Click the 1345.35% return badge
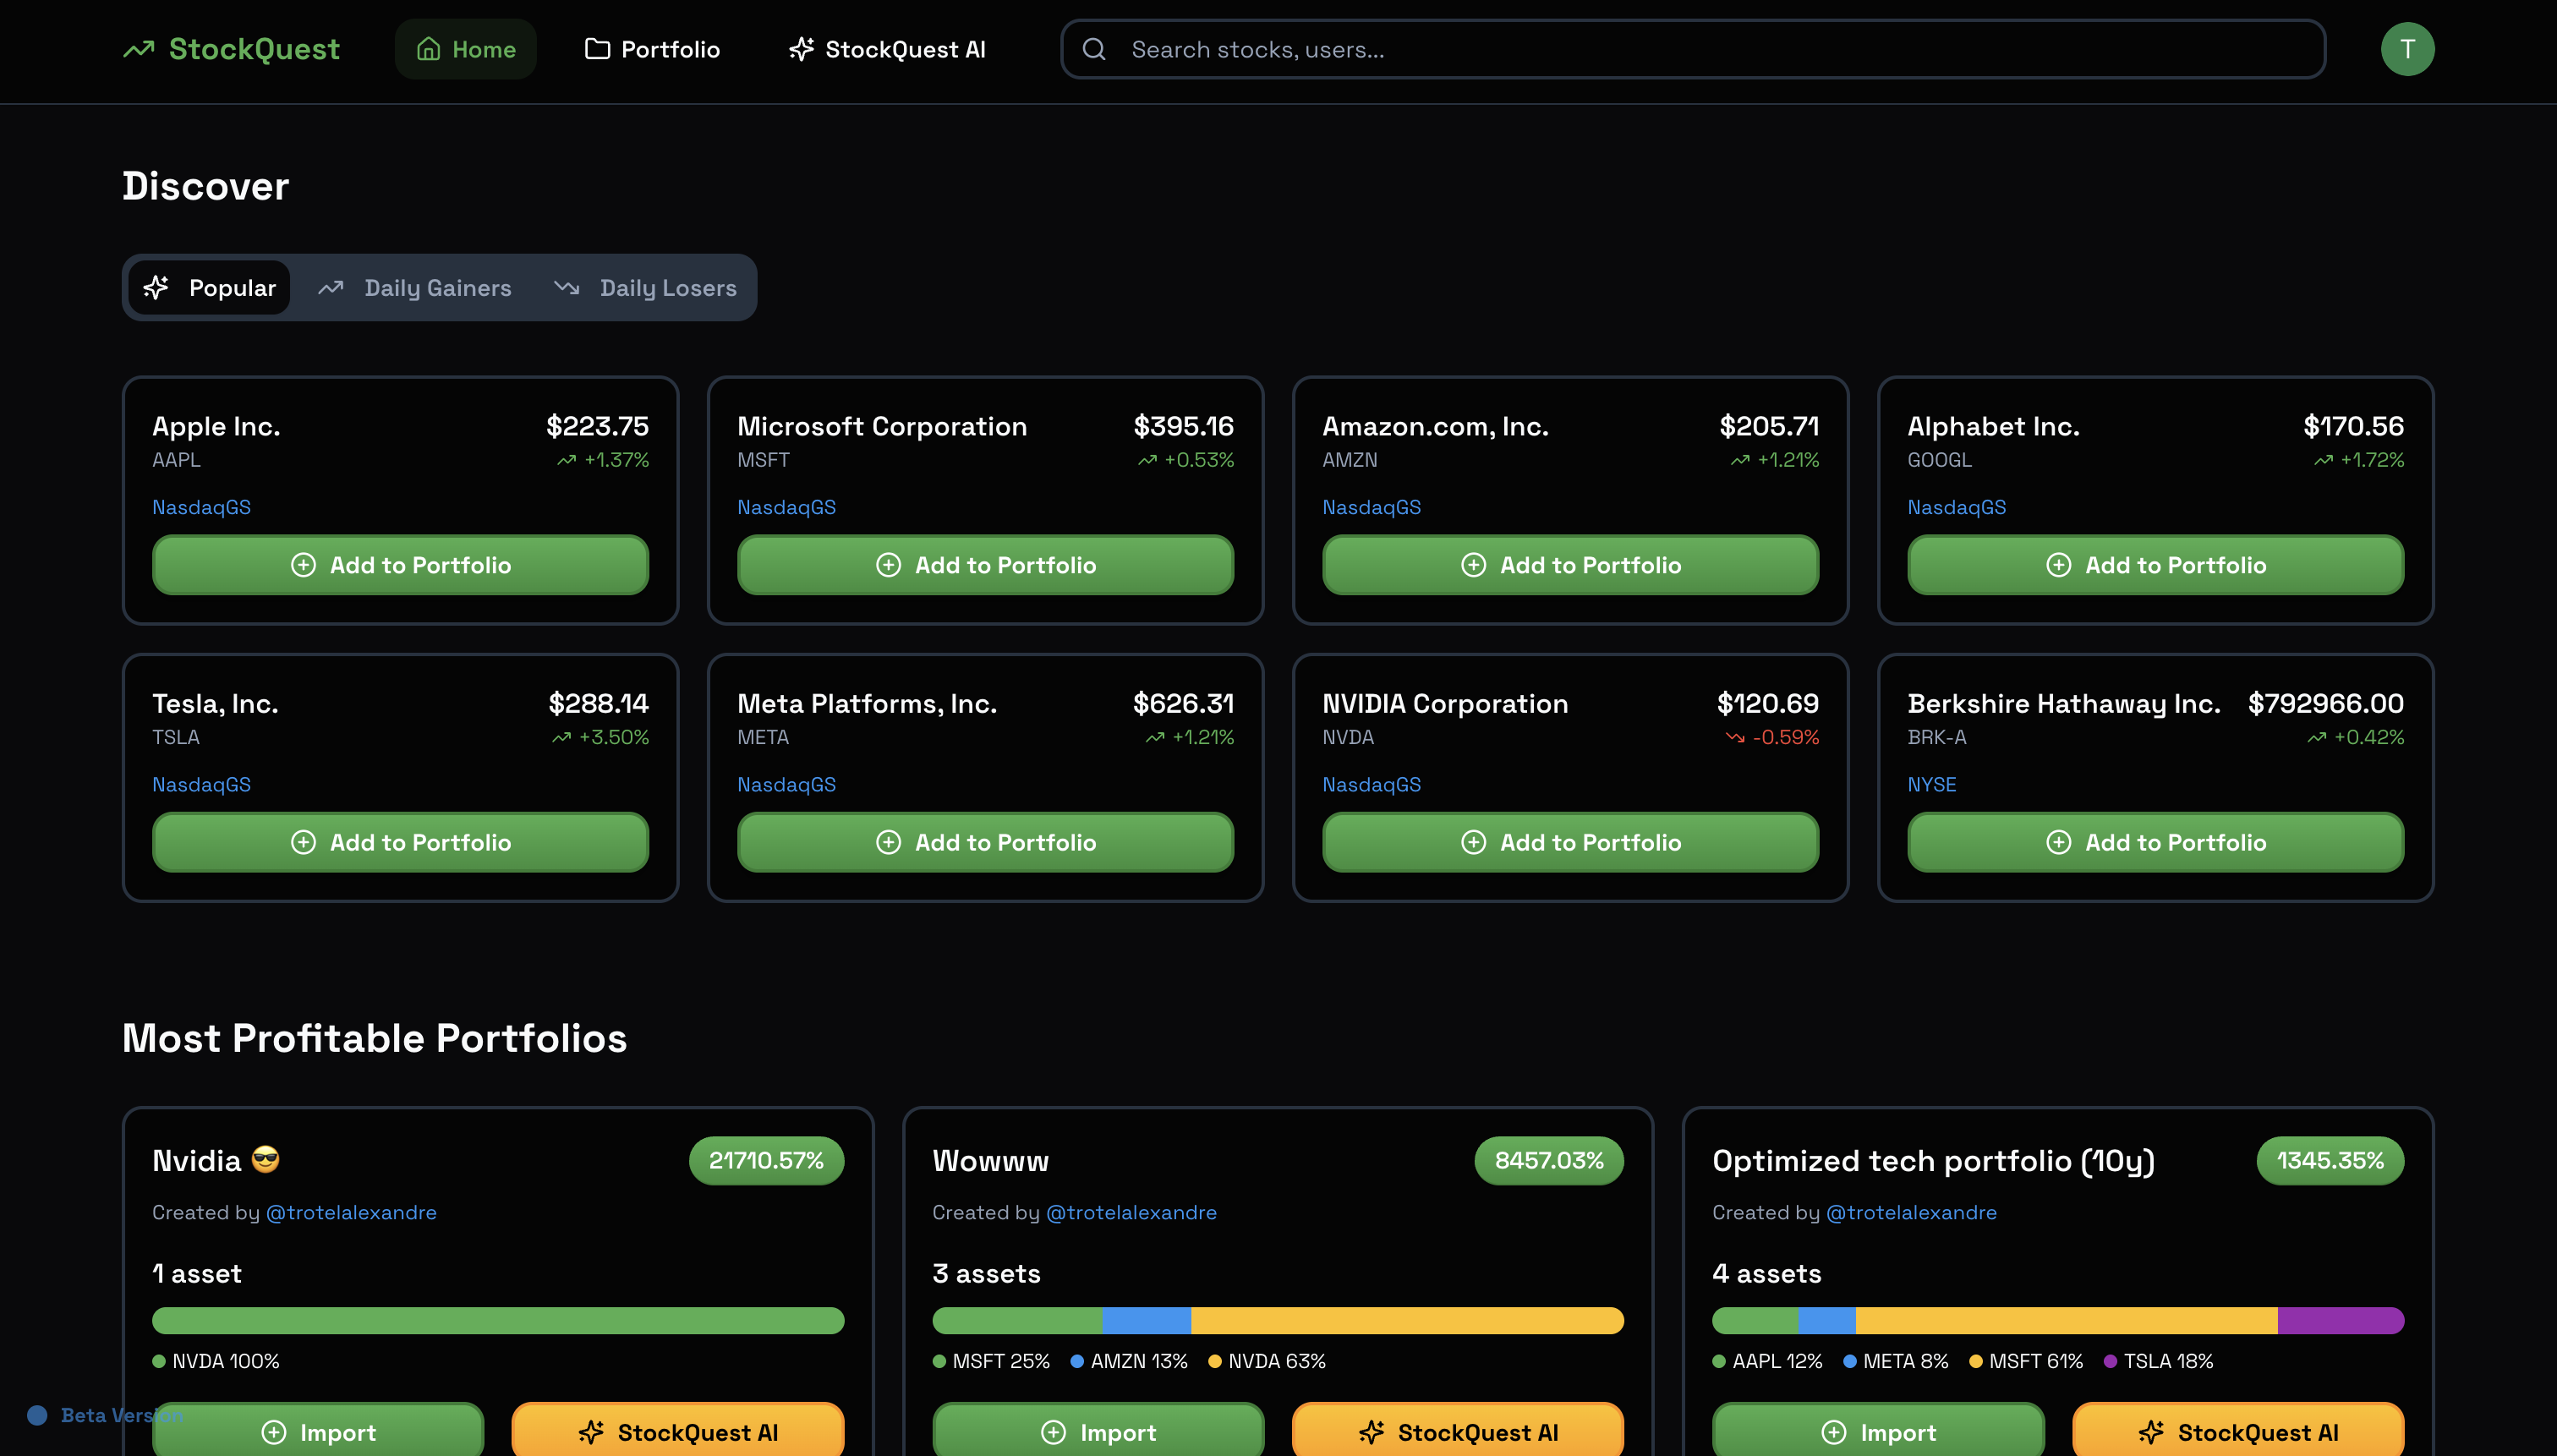 (x=2330, y=1160)
